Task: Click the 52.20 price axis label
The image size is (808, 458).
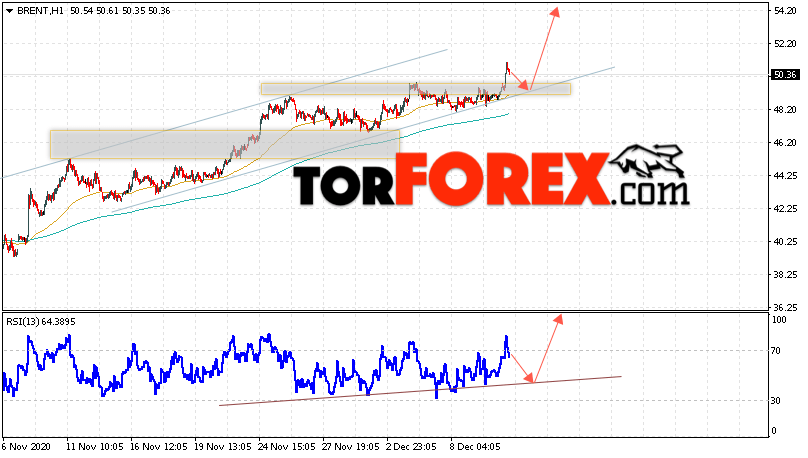Action: click(785, 44)
